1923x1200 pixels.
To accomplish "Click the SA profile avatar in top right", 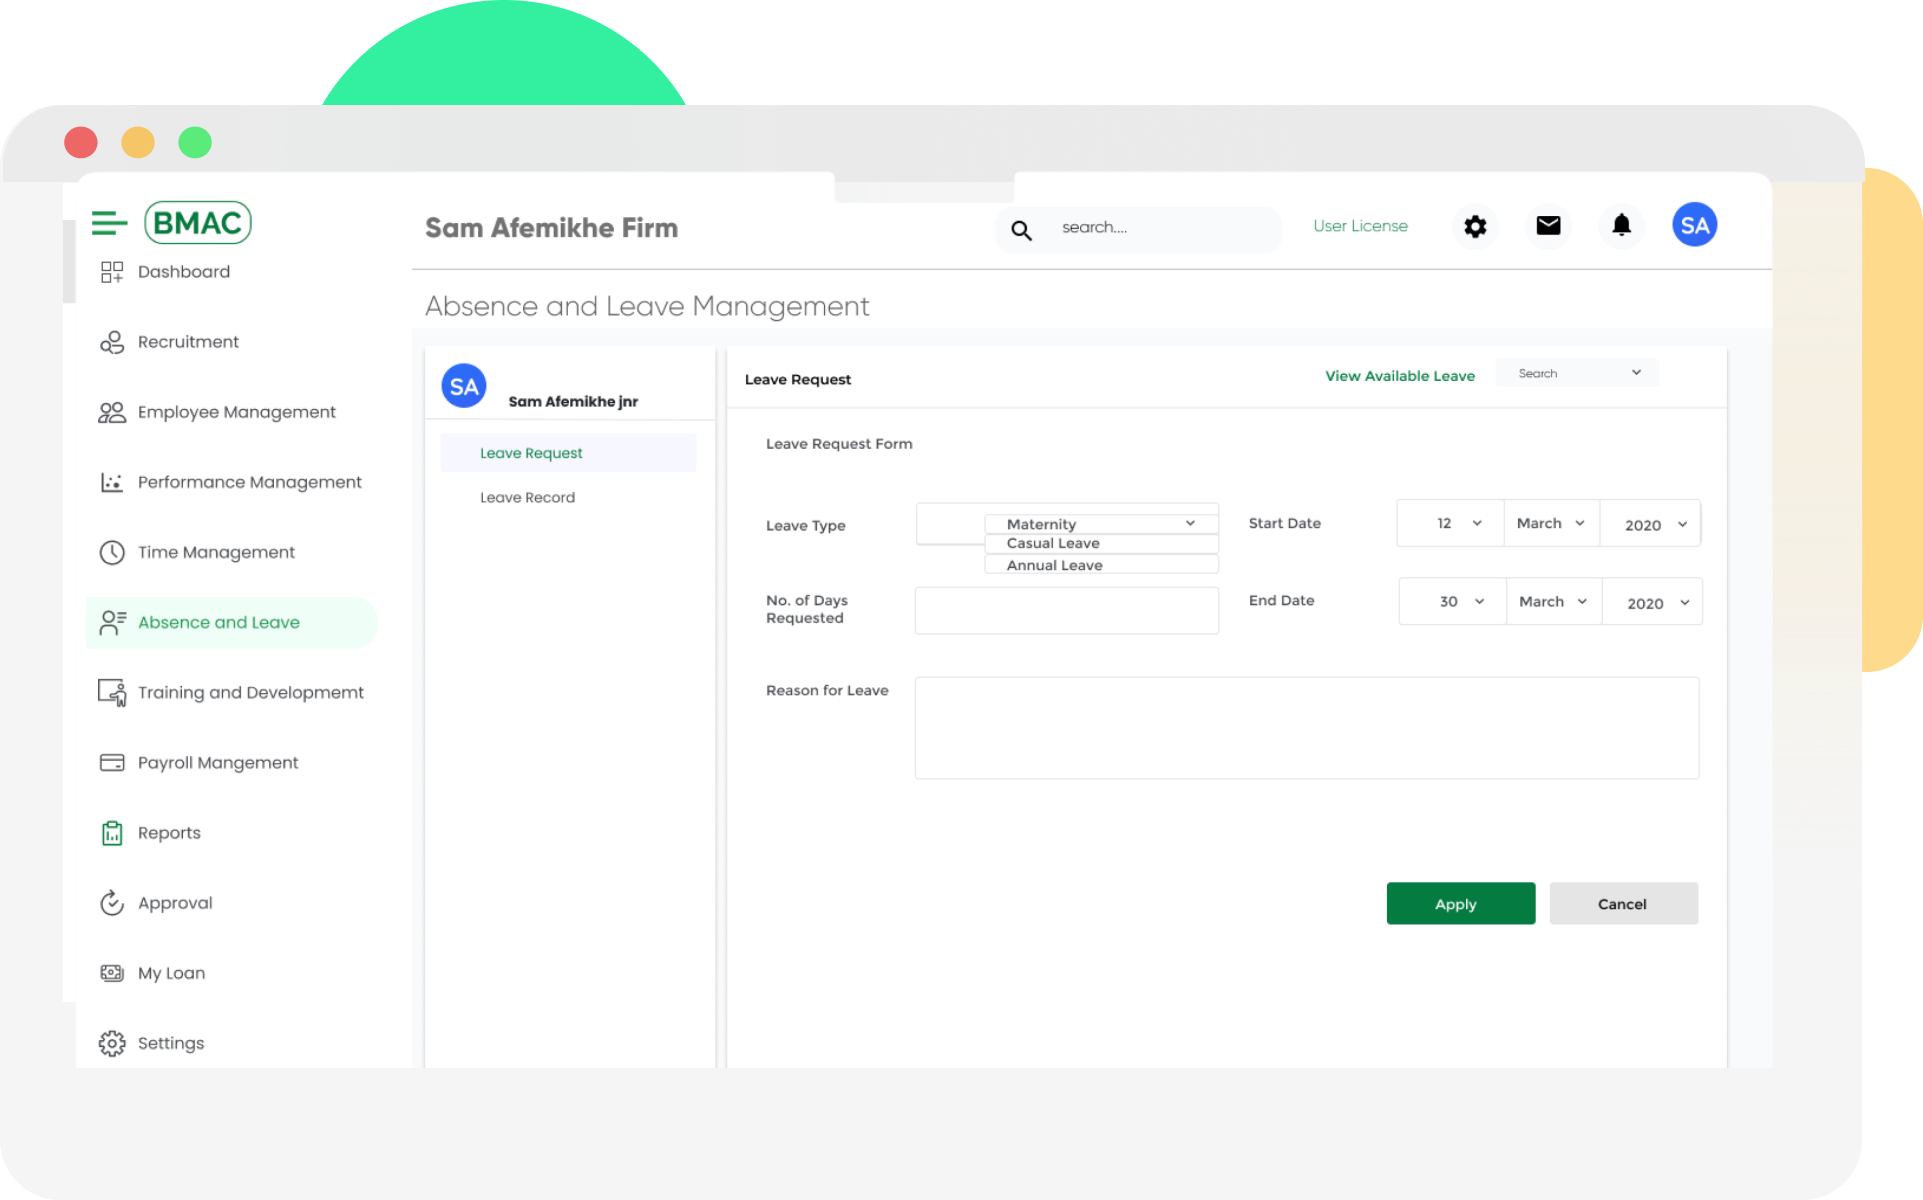I will pos(1694,226).
